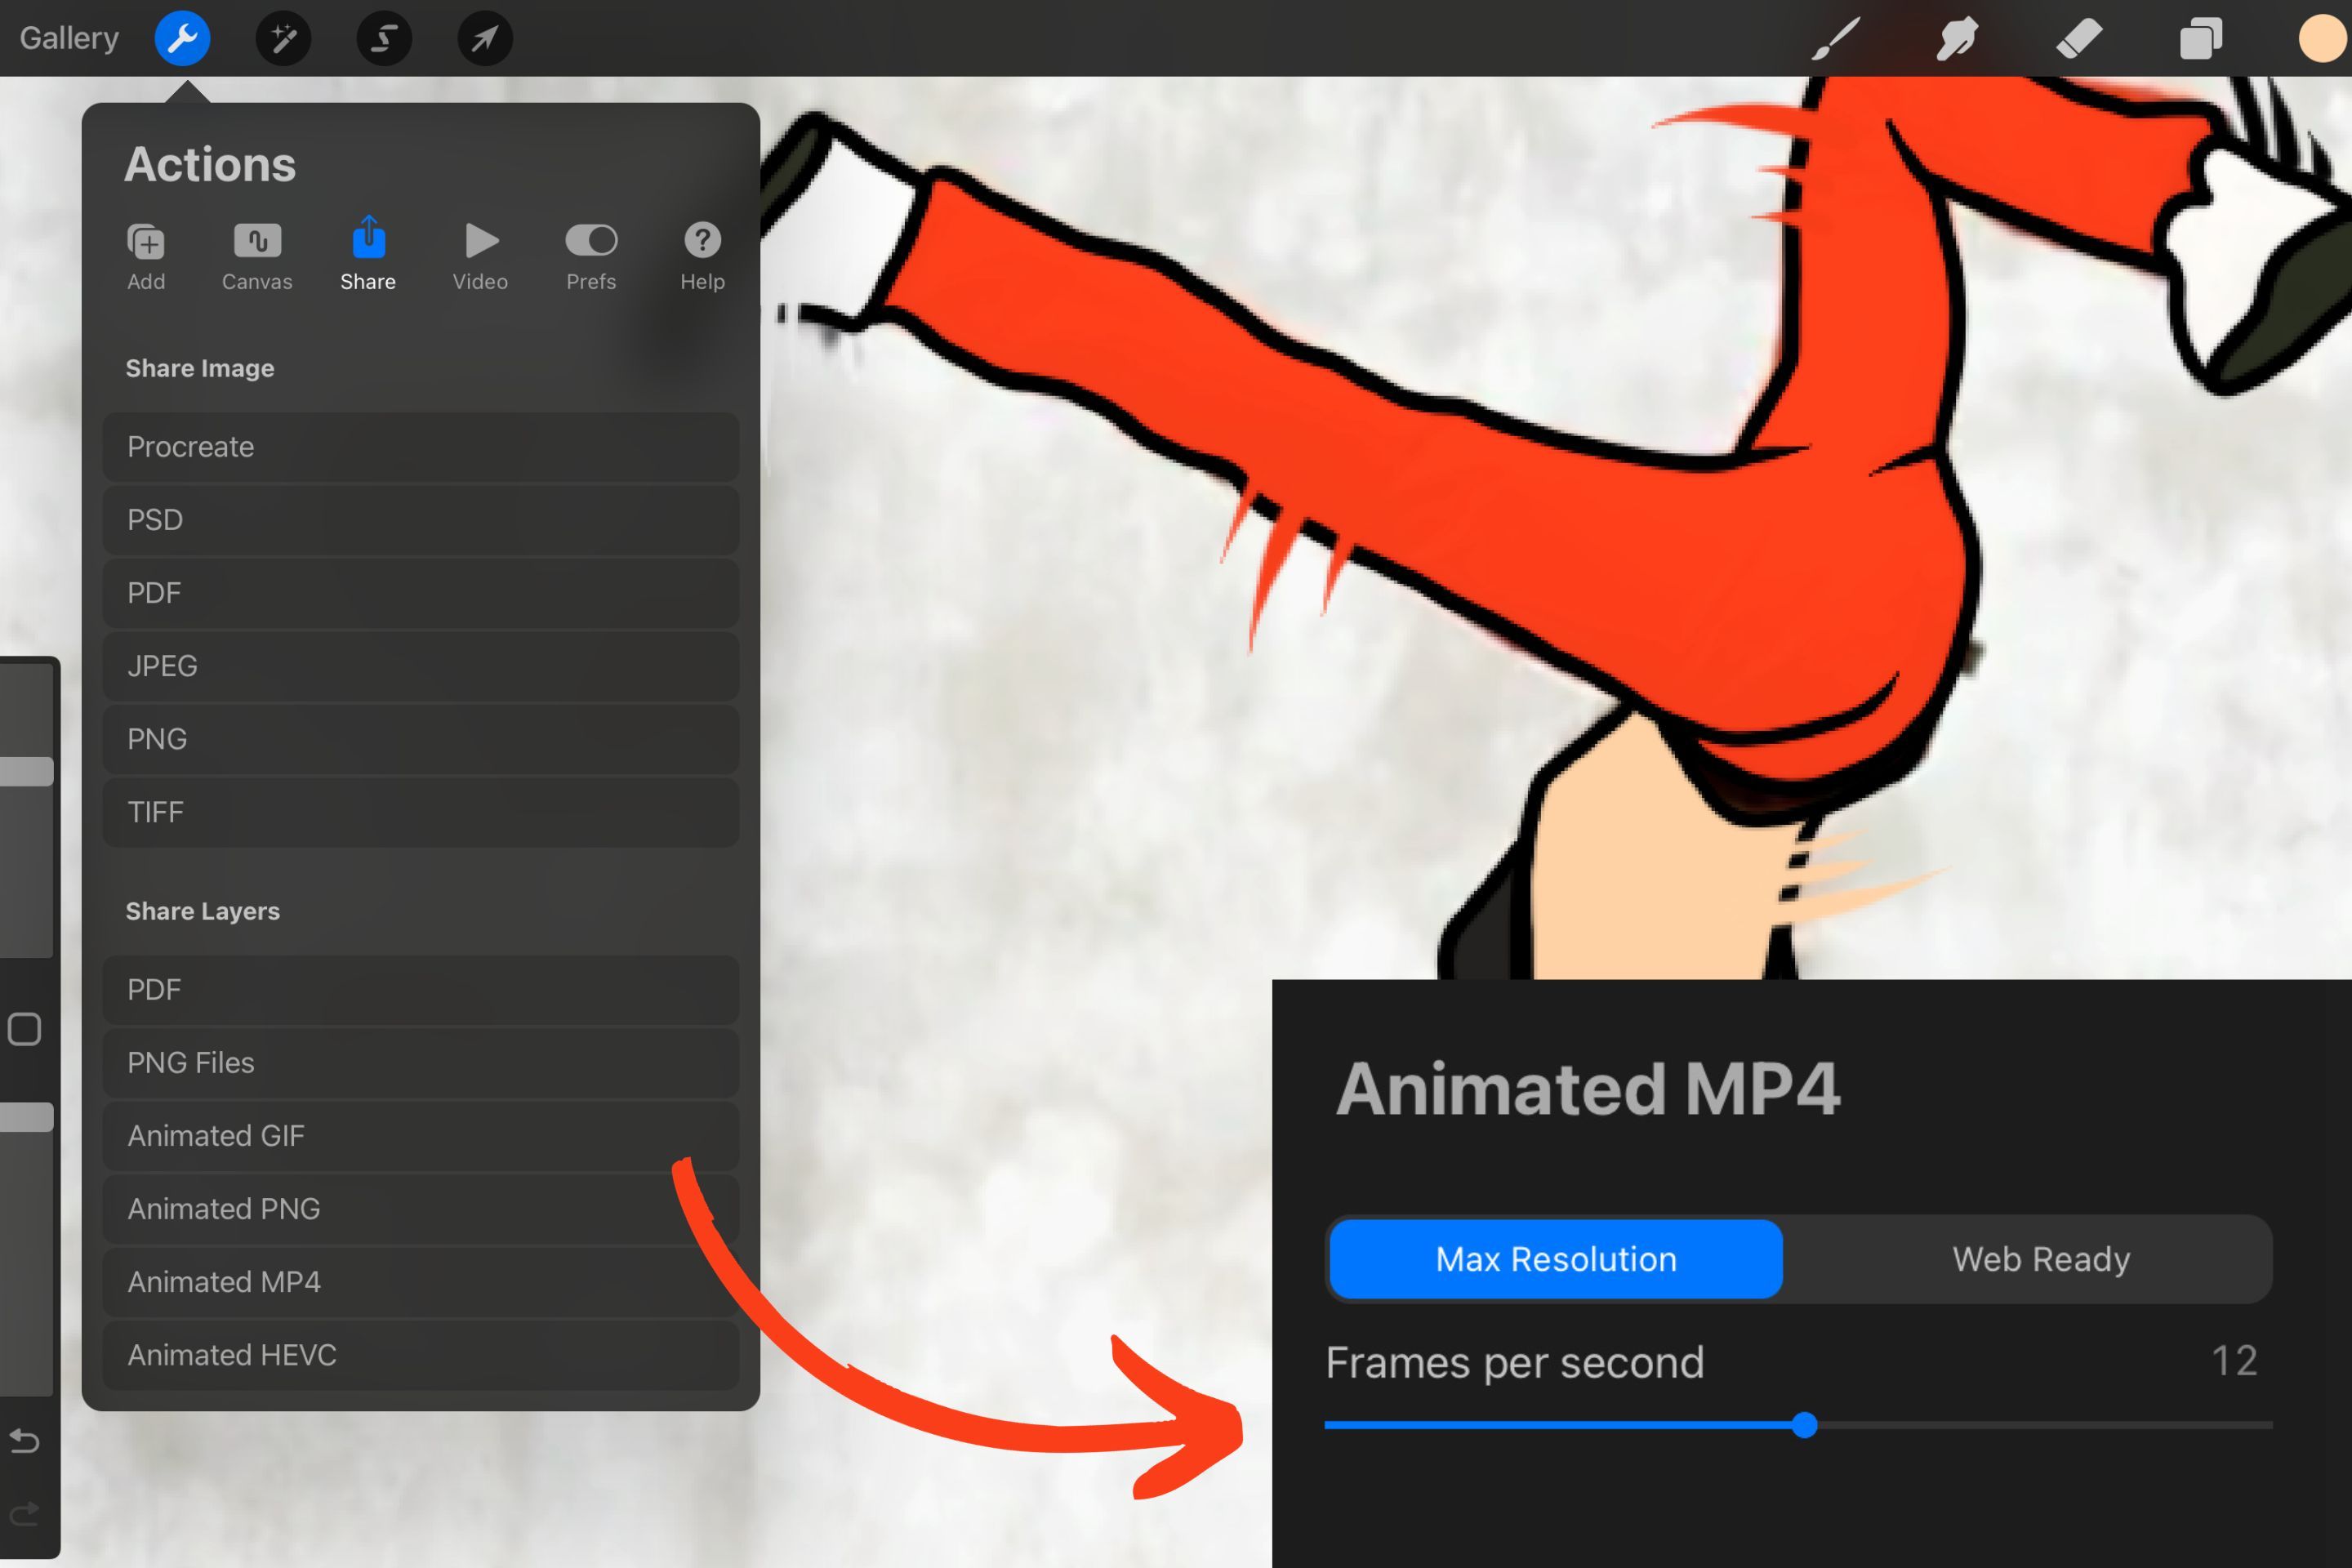Screen dimensions: 2352x1568
Task: Open the Adjustments magic wand menu
Action: (283, 38)
